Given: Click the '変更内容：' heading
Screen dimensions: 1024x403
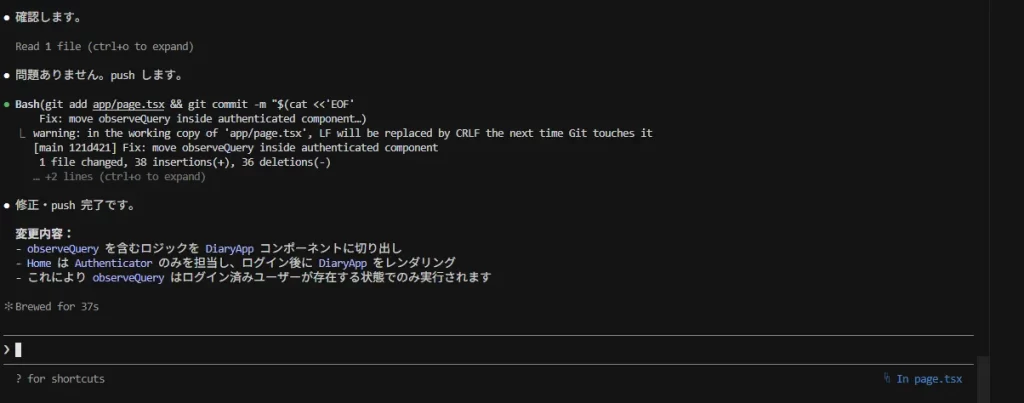Looking at the screenshot, I should click(44, 234).
